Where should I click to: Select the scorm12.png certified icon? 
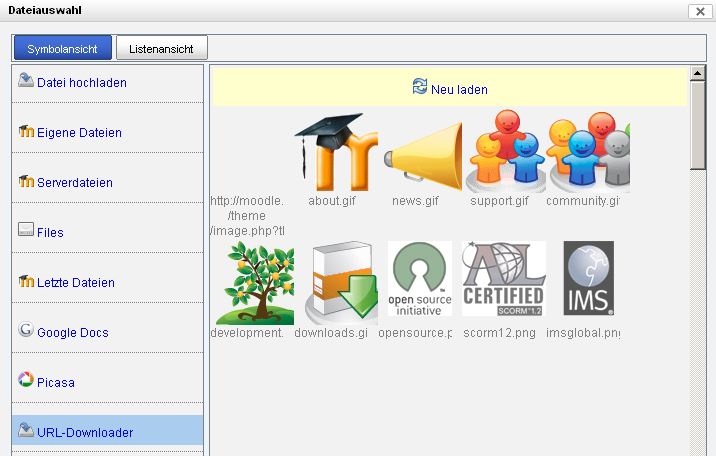pos(503,279)
